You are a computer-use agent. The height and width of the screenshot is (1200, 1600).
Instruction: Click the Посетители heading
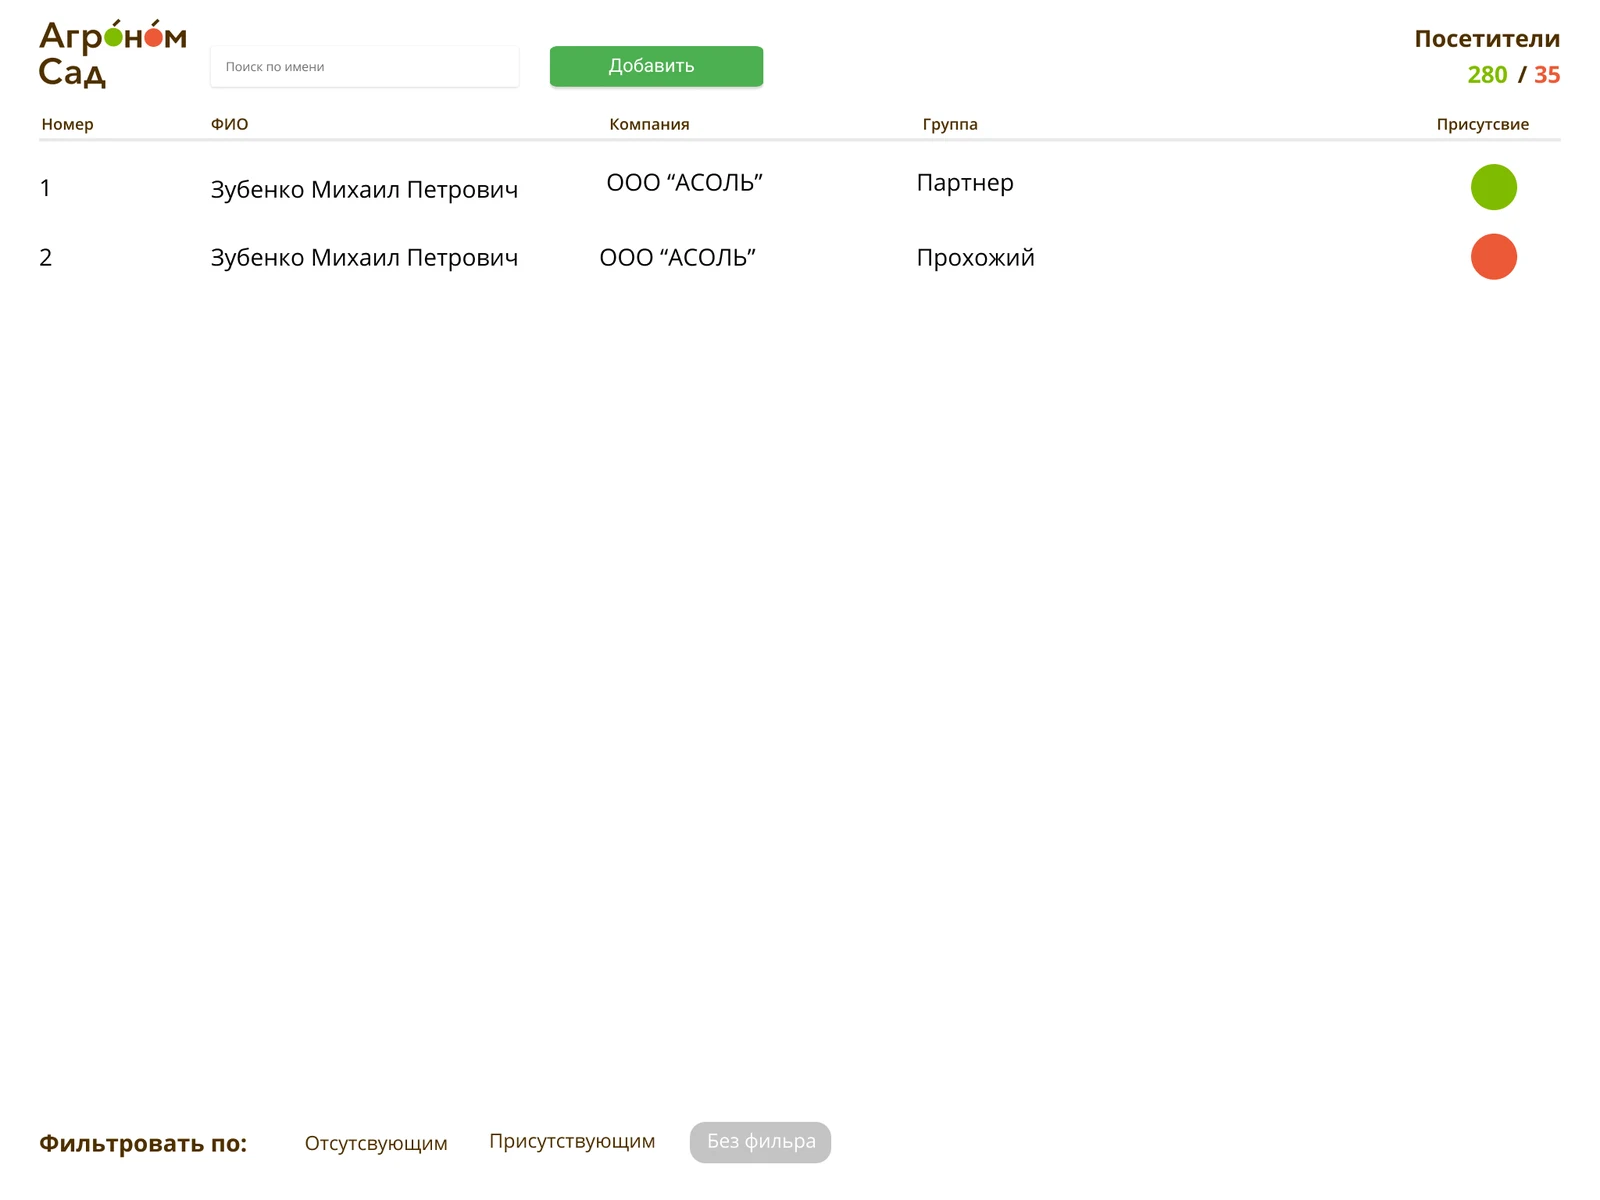(1487, 39)
